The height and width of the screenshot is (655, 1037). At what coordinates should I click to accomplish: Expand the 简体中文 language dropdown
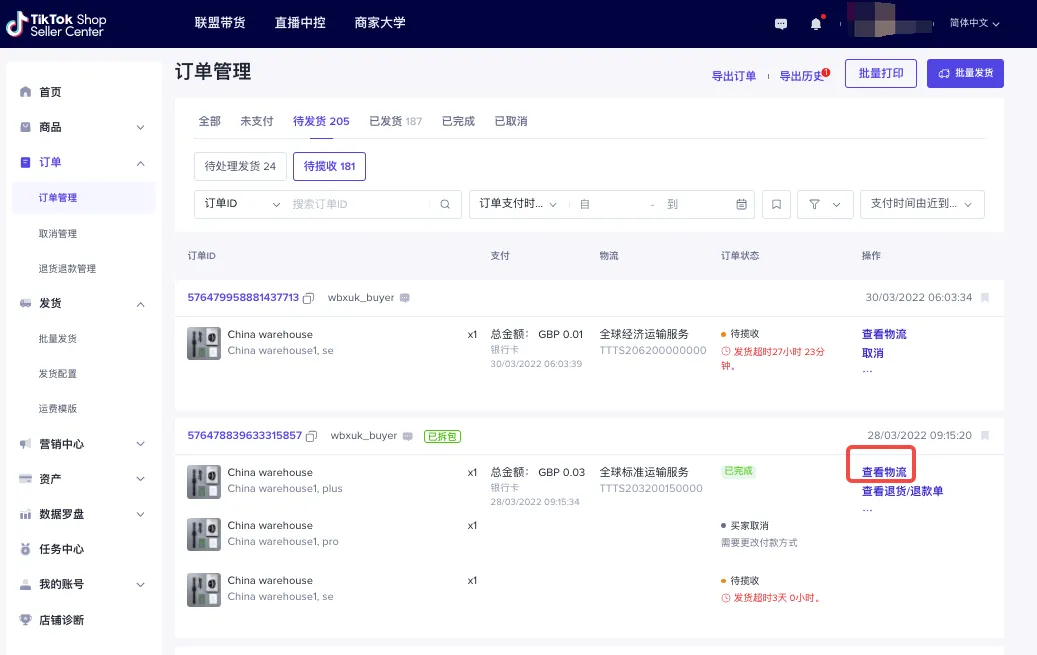(x=973, y=23)
